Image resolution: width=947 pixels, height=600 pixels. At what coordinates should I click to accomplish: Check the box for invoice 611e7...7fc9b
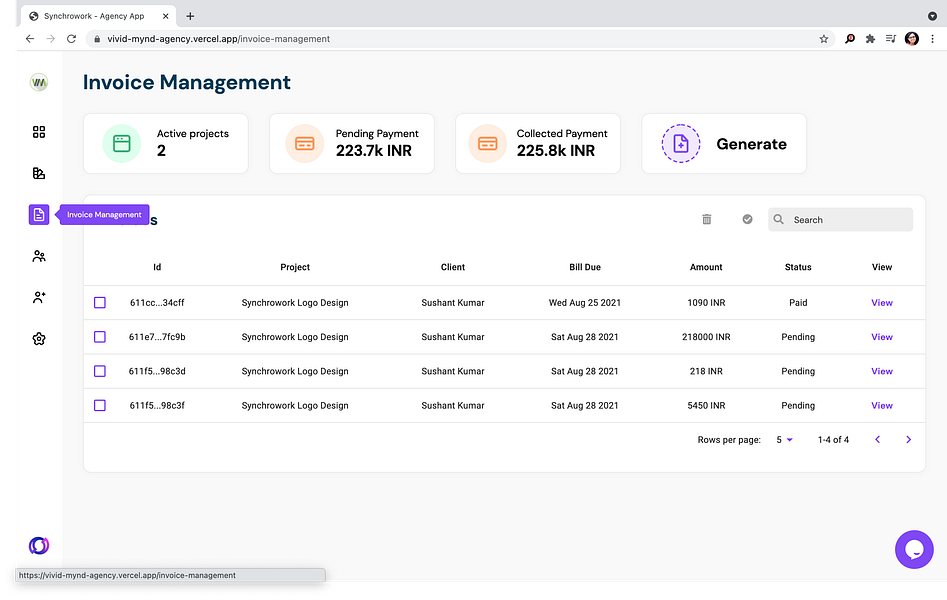coord(100,337)
